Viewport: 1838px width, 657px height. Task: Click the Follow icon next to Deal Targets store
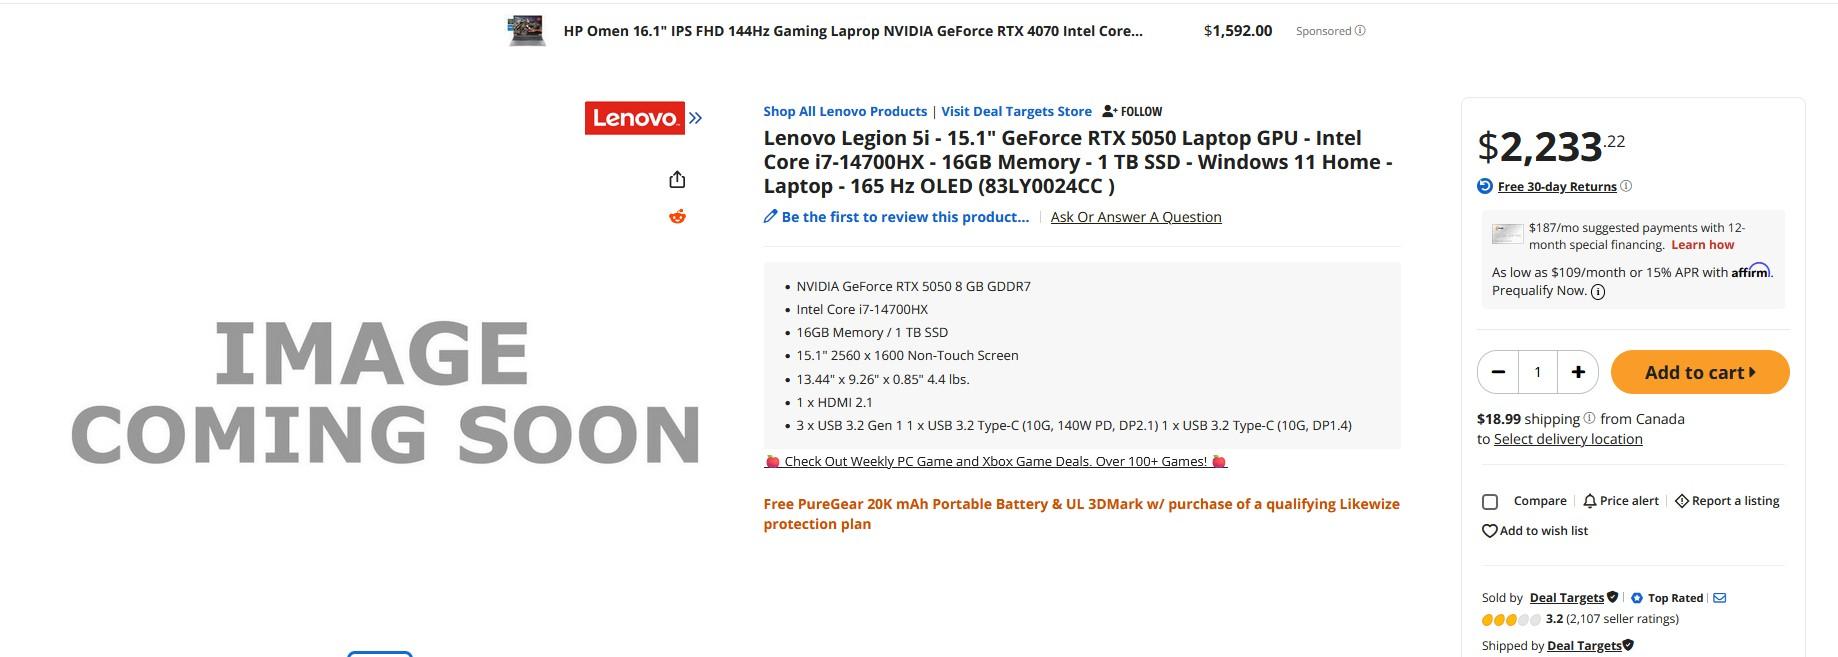tap(1108, 111)
